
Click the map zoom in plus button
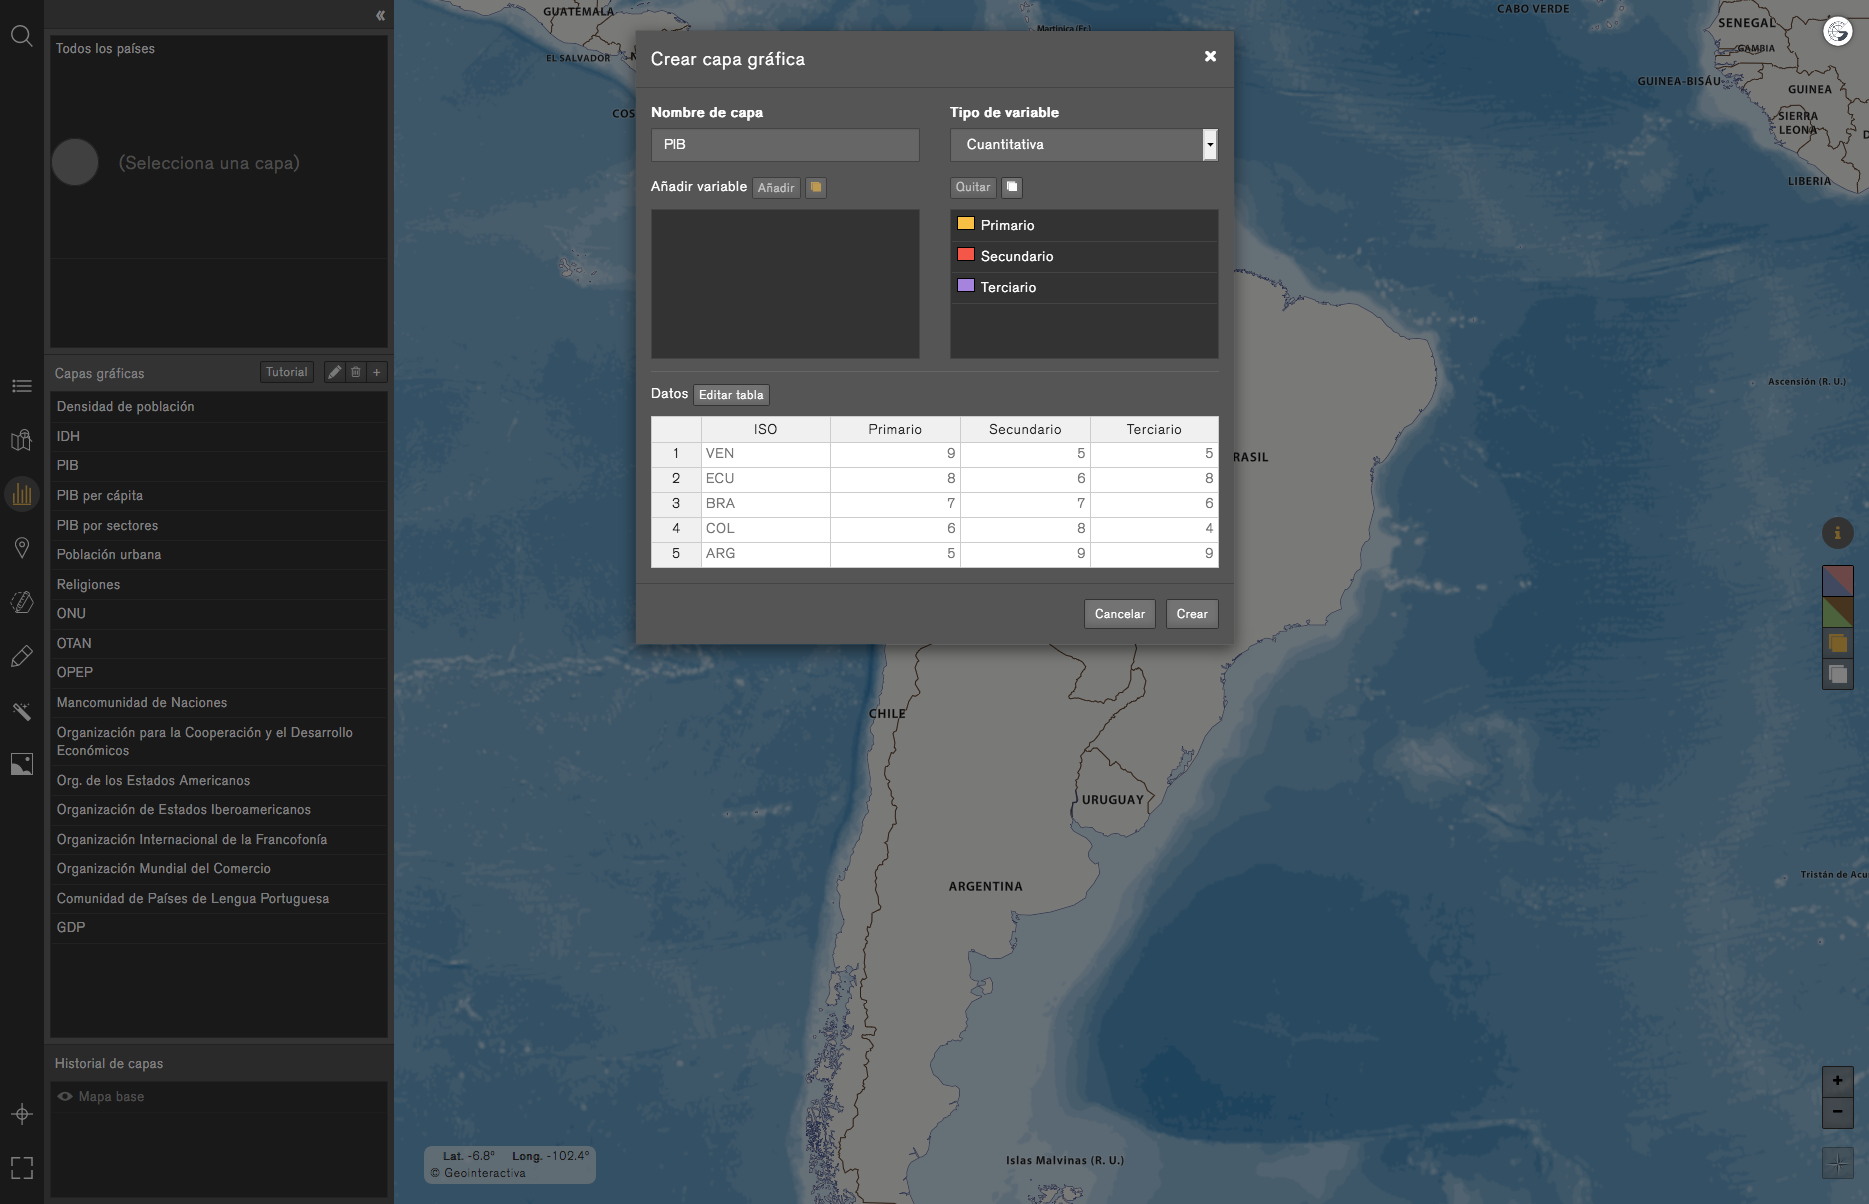(1837, 1081)
